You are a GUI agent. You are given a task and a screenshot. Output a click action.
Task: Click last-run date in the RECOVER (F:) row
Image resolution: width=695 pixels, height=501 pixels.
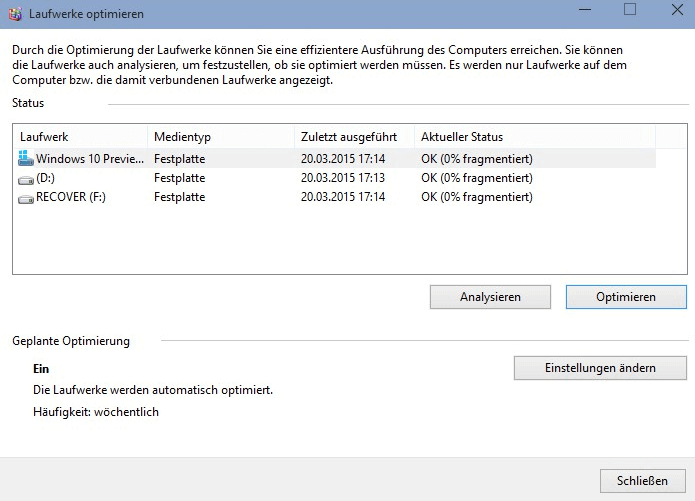343,197
